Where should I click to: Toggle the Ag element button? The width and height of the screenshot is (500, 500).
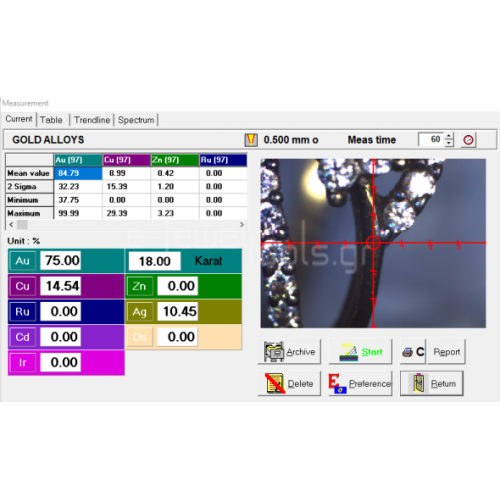[x=140, y=312]
